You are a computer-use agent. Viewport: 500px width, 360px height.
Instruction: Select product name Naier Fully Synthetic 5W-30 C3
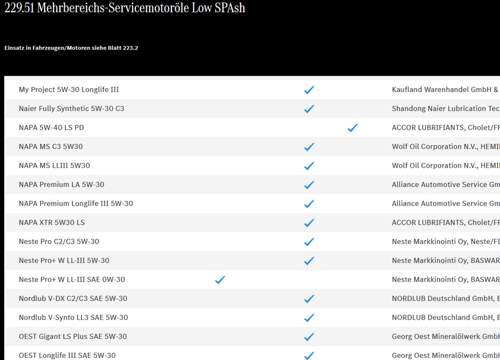71,108
